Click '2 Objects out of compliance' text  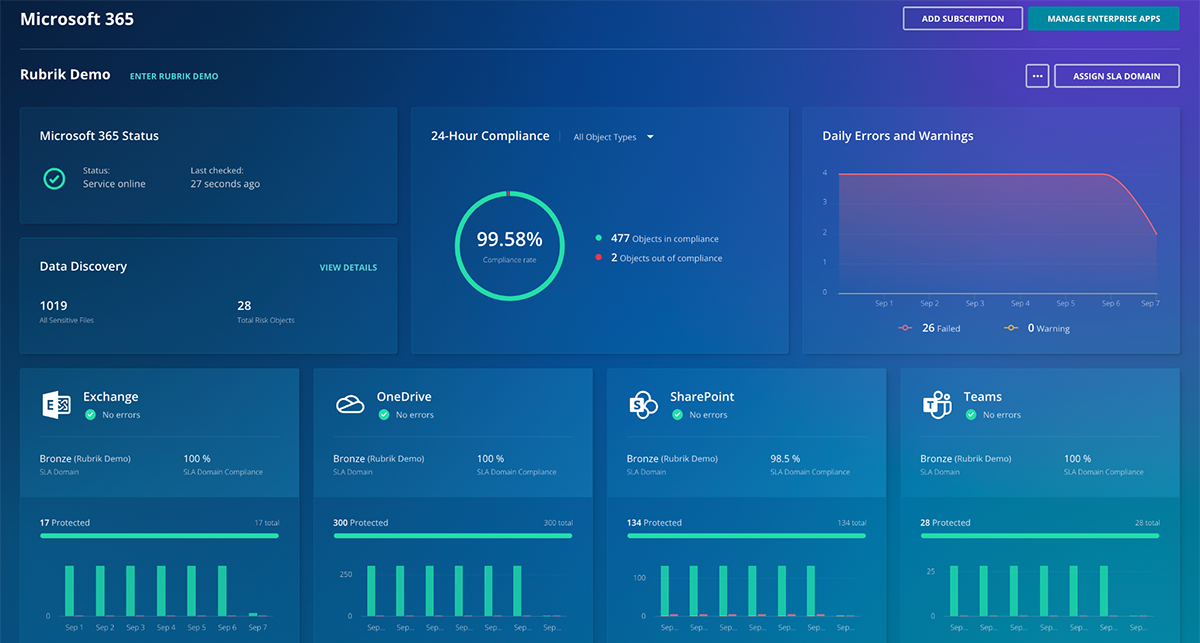pos(667,258)
